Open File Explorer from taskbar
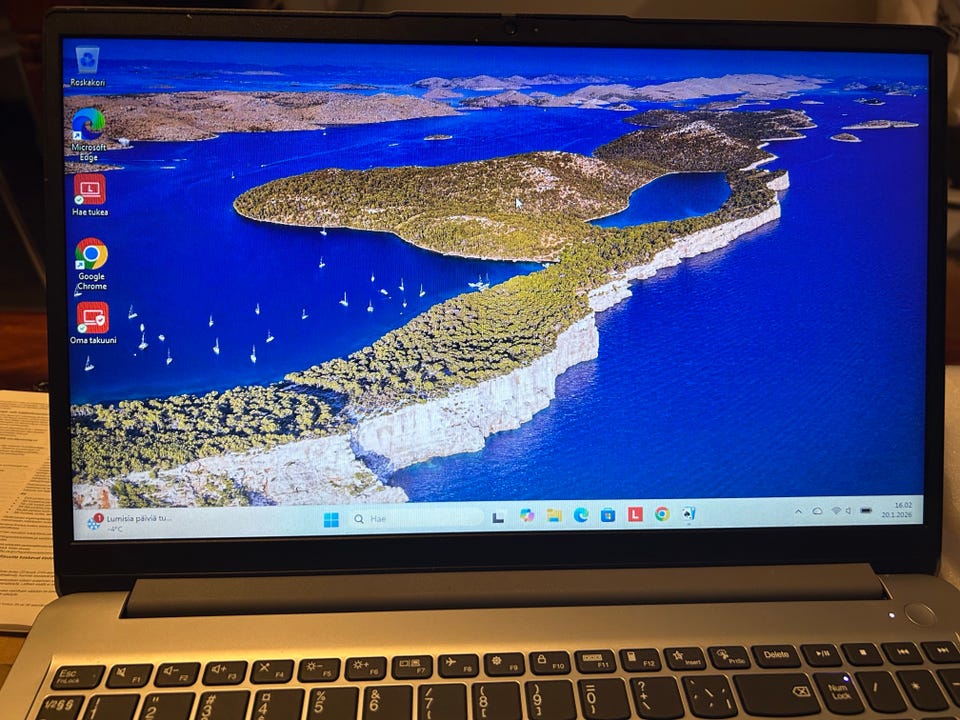Image resolution: width=960 pixels, height=720 pixels. coord(554,515)
